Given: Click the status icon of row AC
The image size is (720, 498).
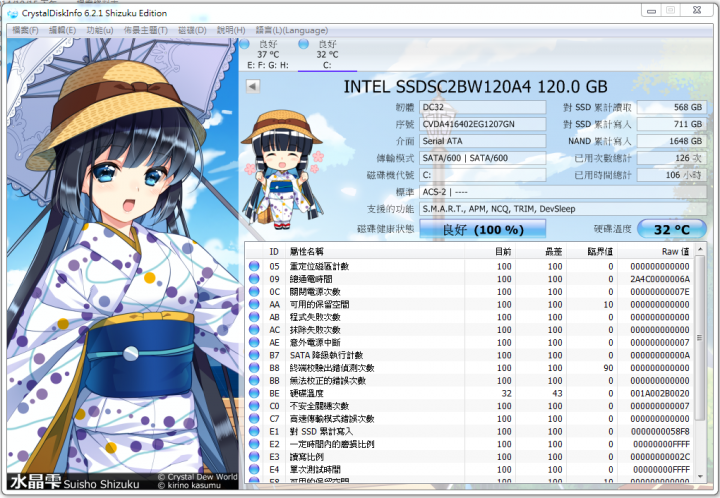Looking at the screenshot, I should (254, 330).
